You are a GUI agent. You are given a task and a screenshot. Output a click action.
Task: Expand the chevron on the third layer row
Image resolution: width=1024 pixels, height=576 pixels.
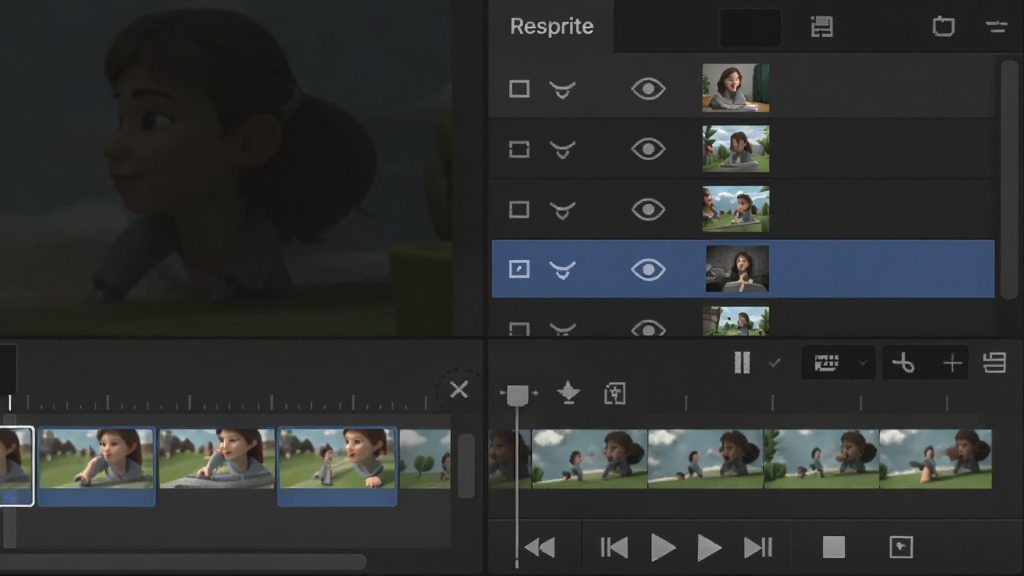(562, 210)
